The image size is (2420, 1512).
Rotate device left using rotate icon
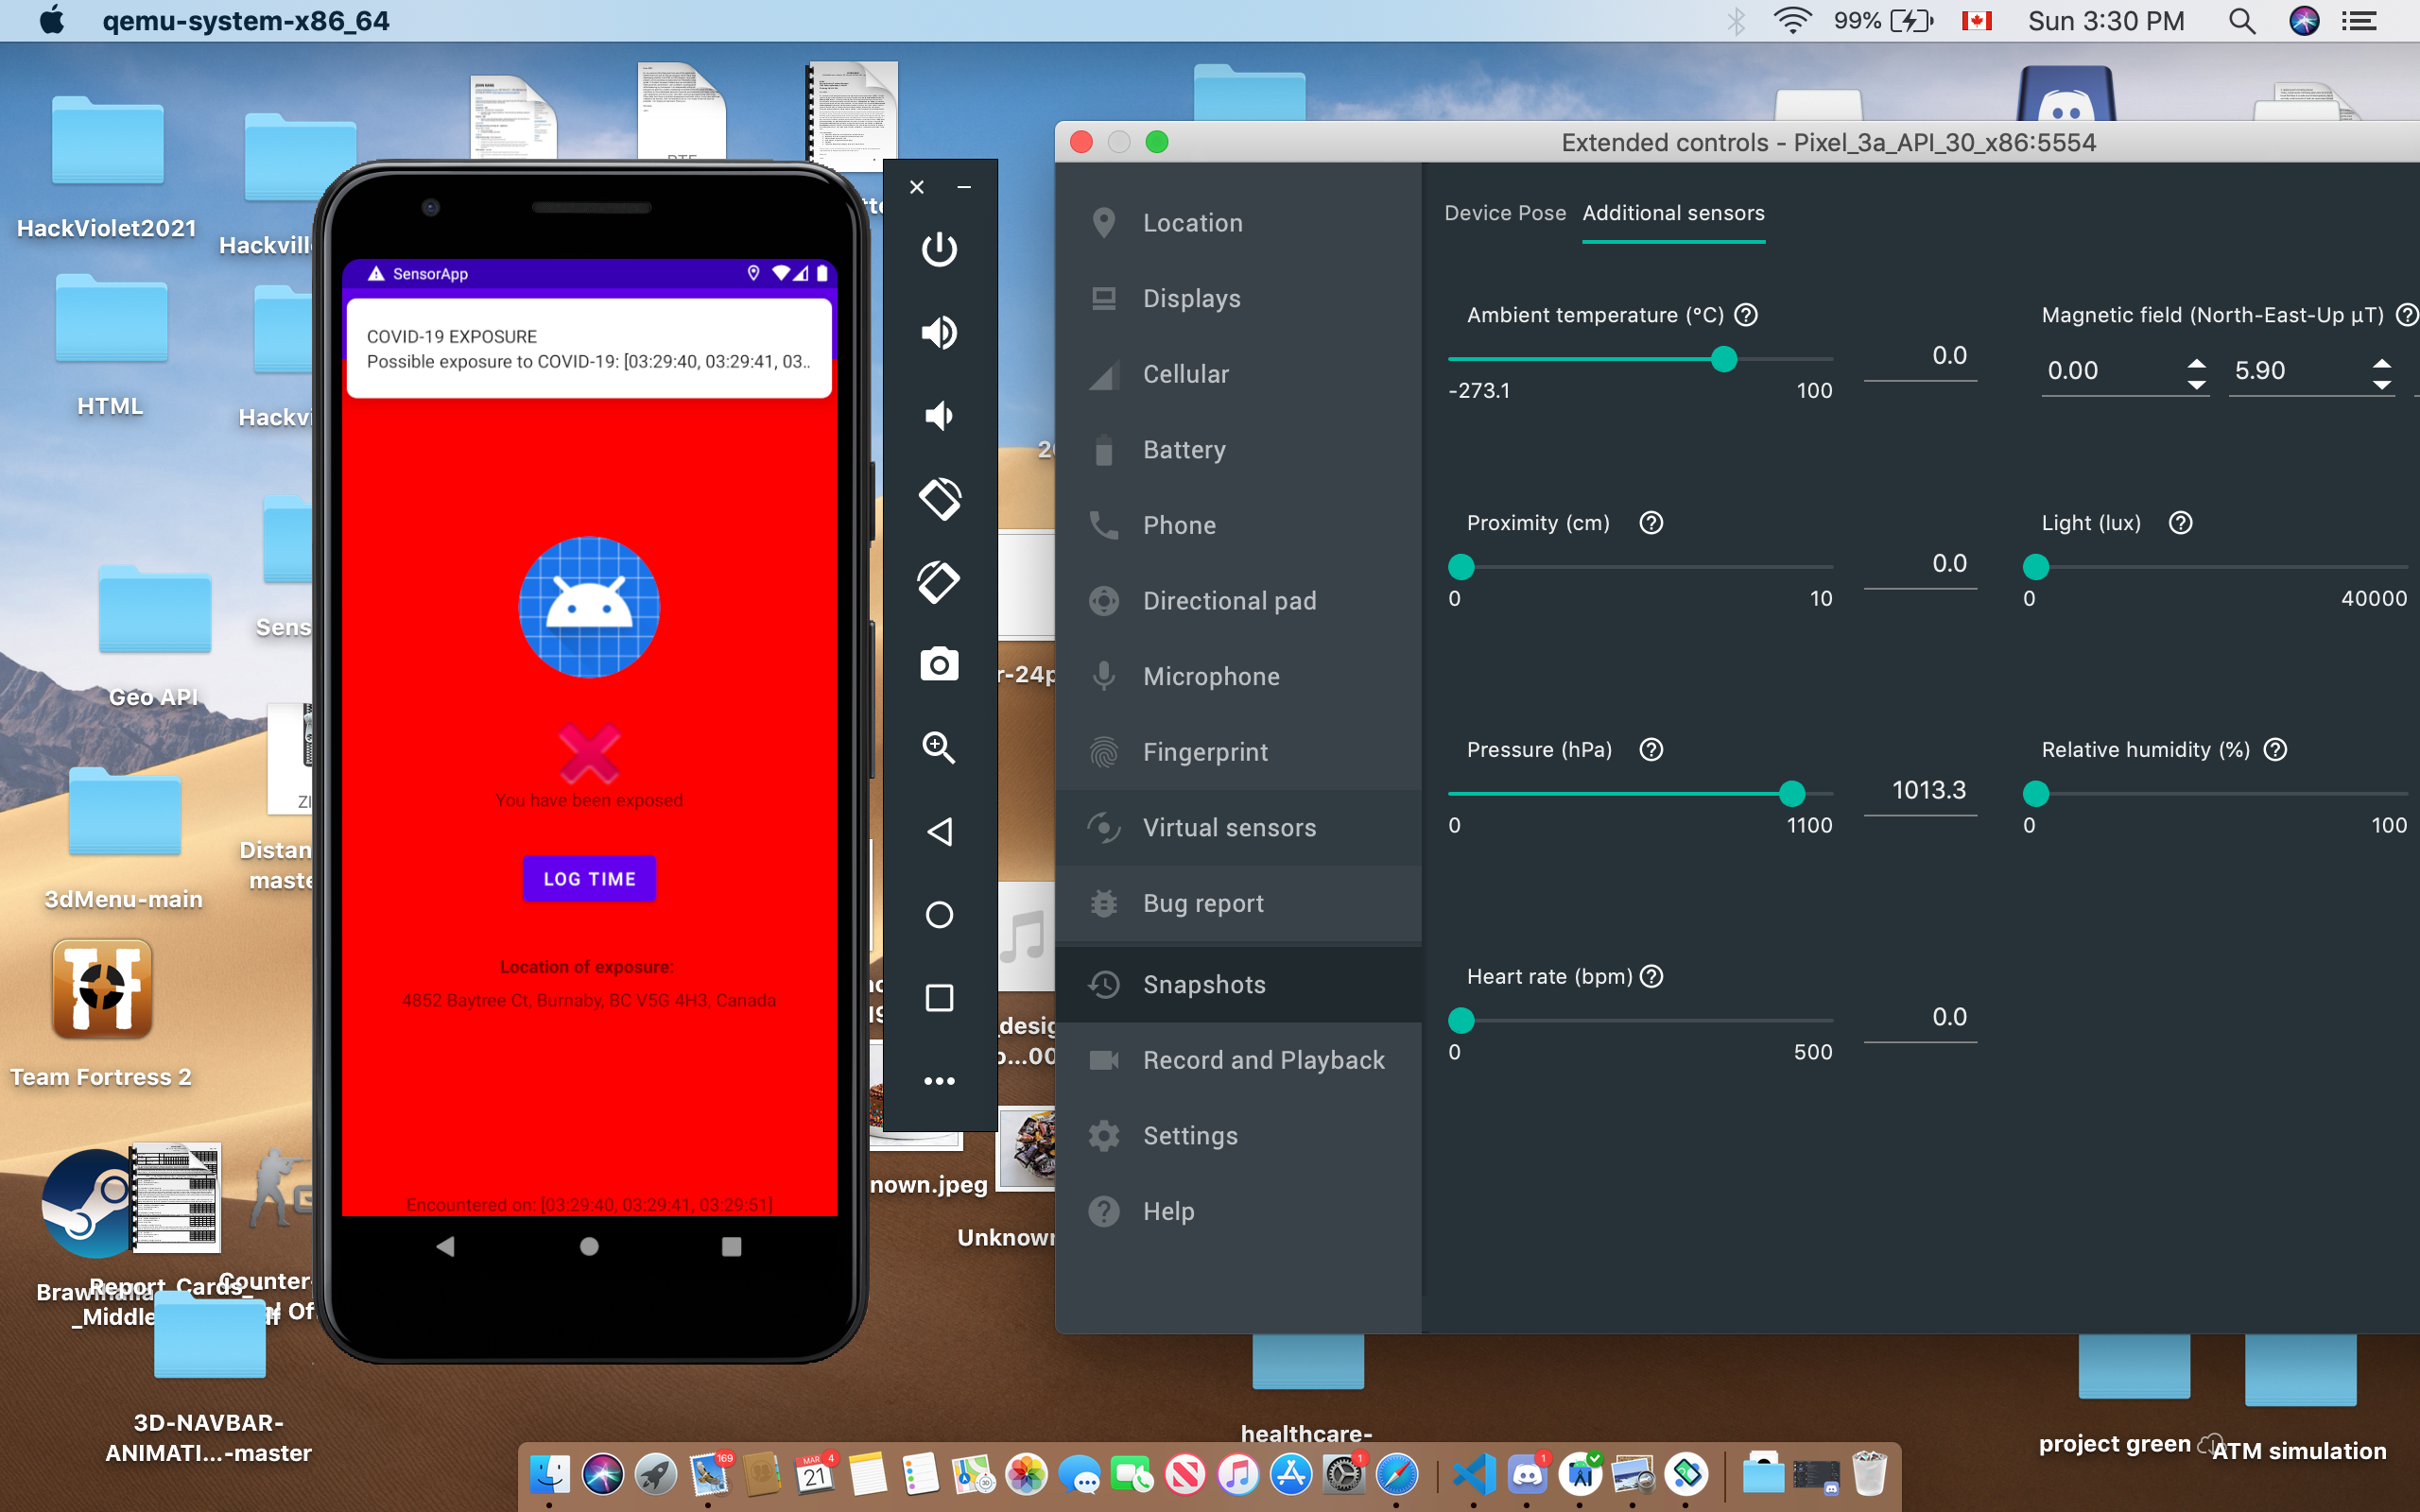pyautogui.click(x=938, y=498)
